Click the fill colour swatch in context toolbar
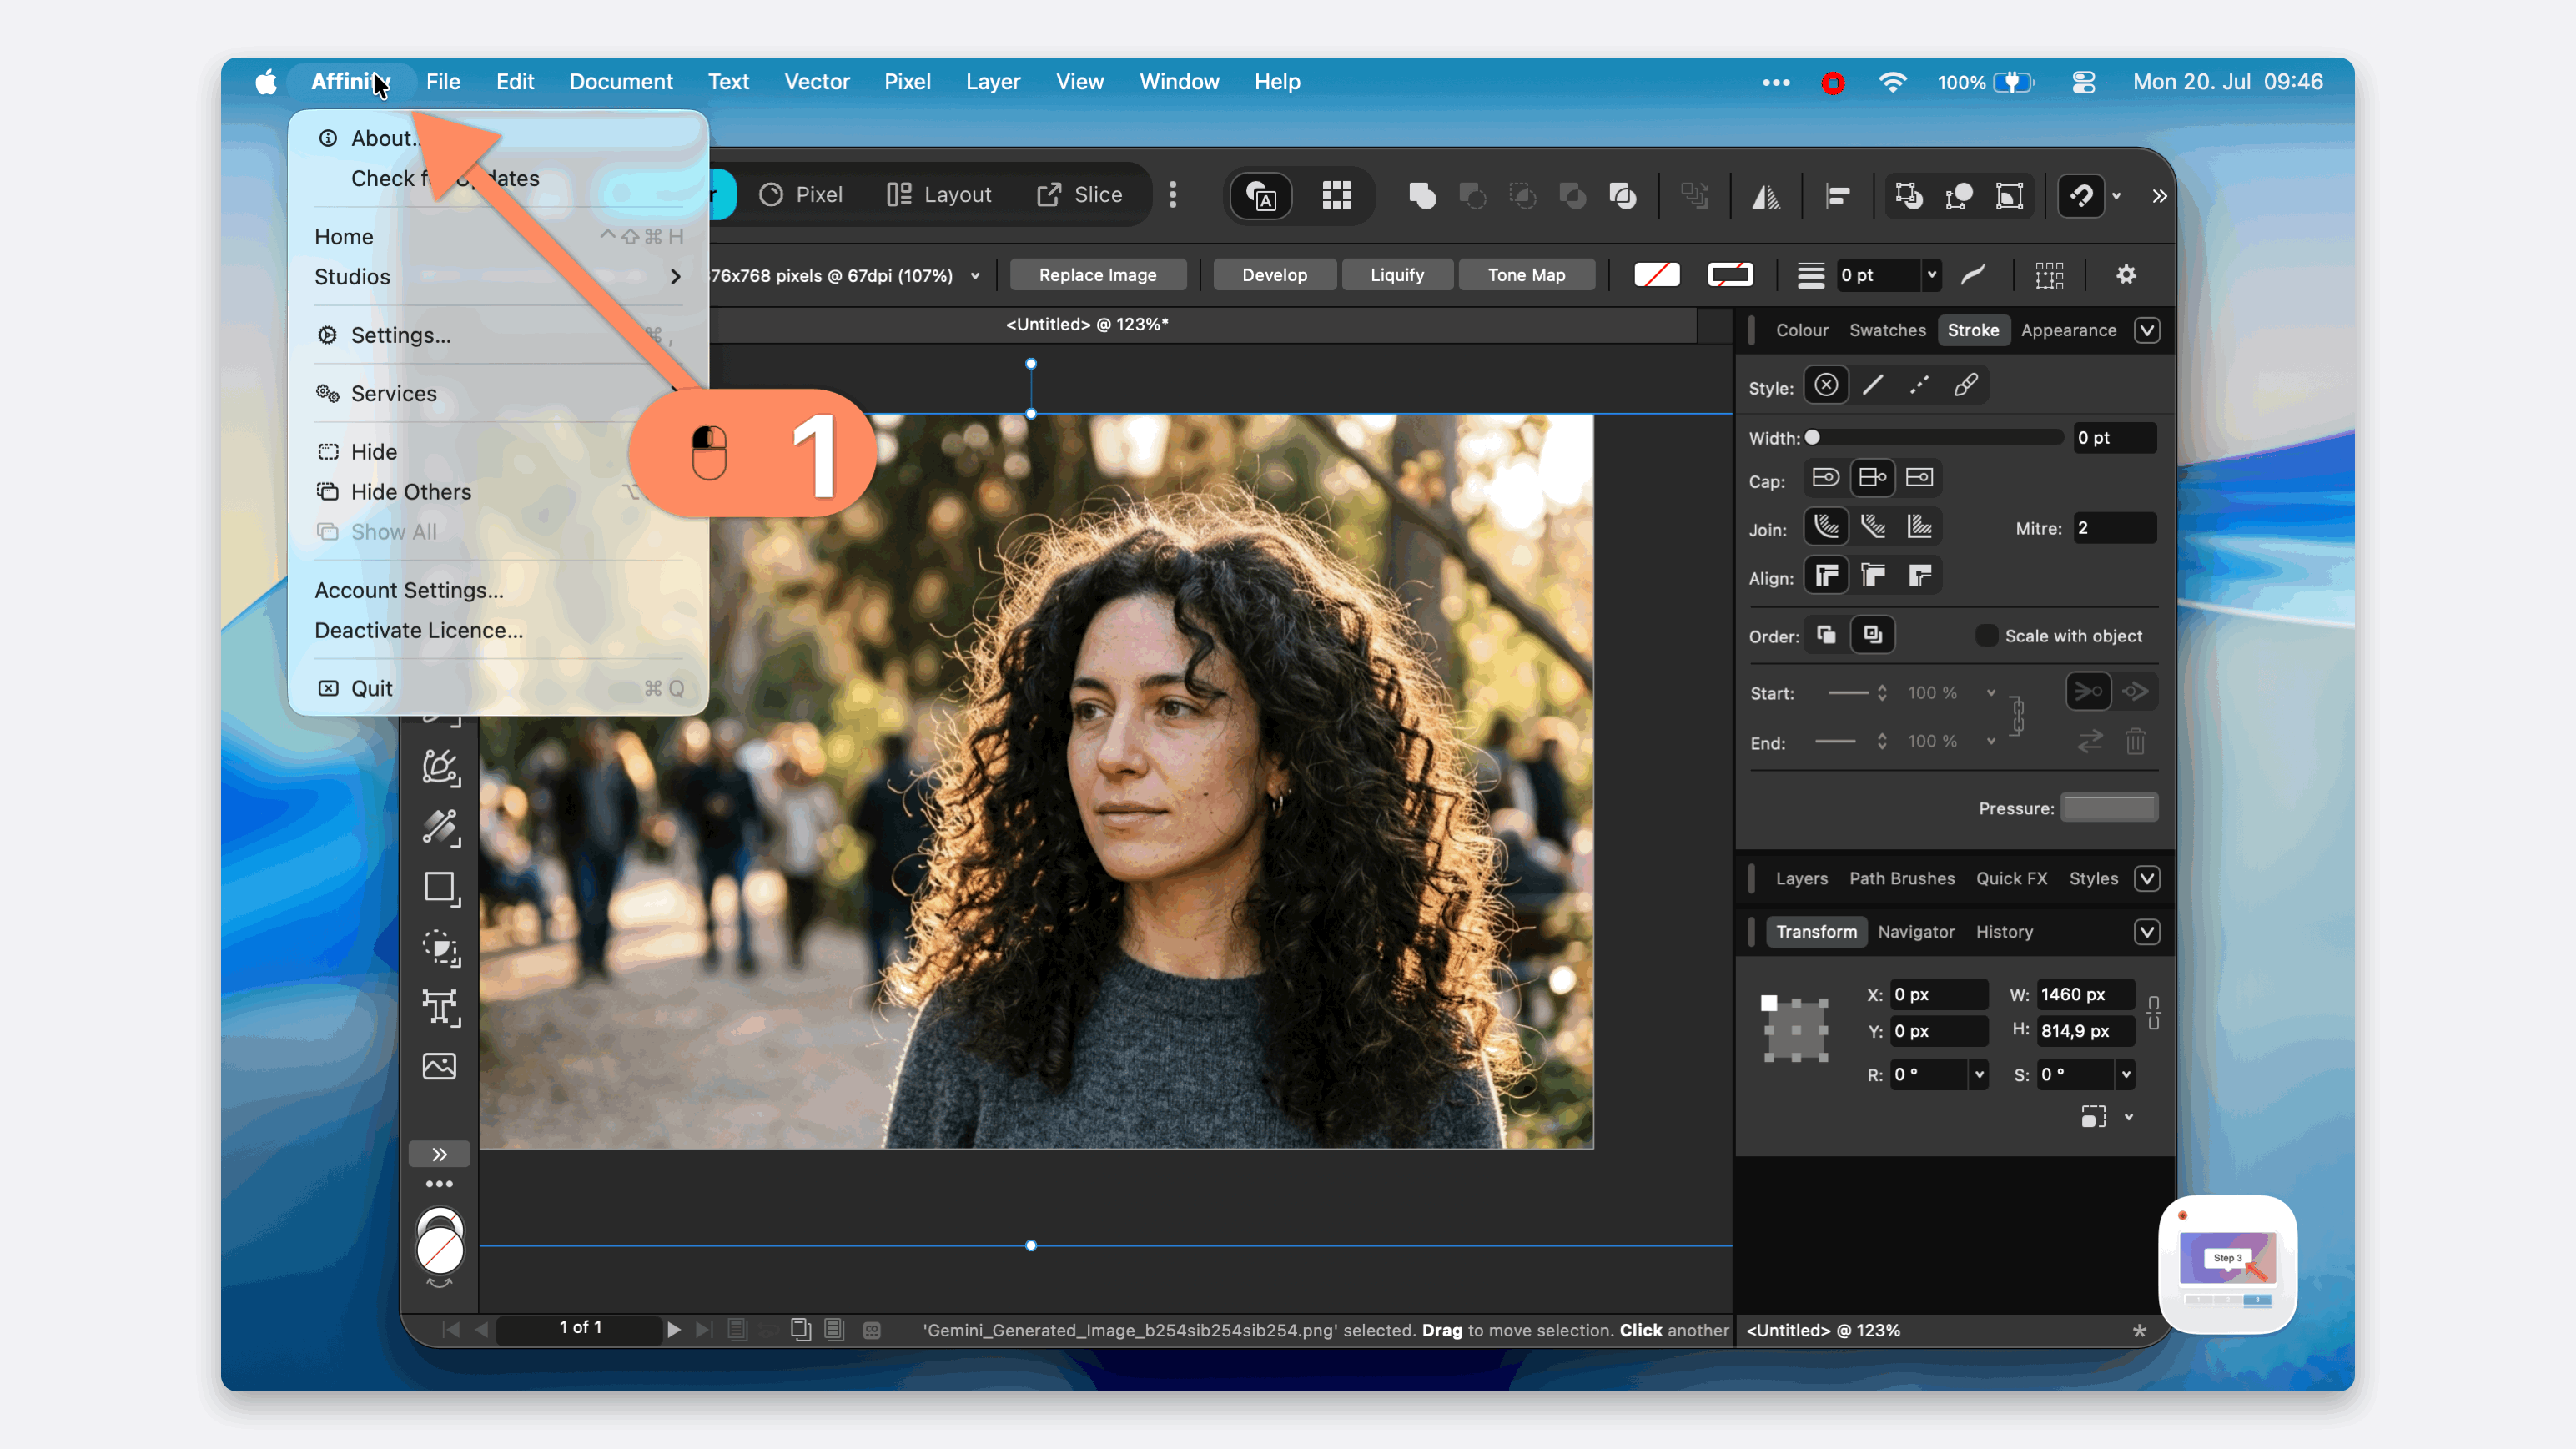 coord(1656,275)
